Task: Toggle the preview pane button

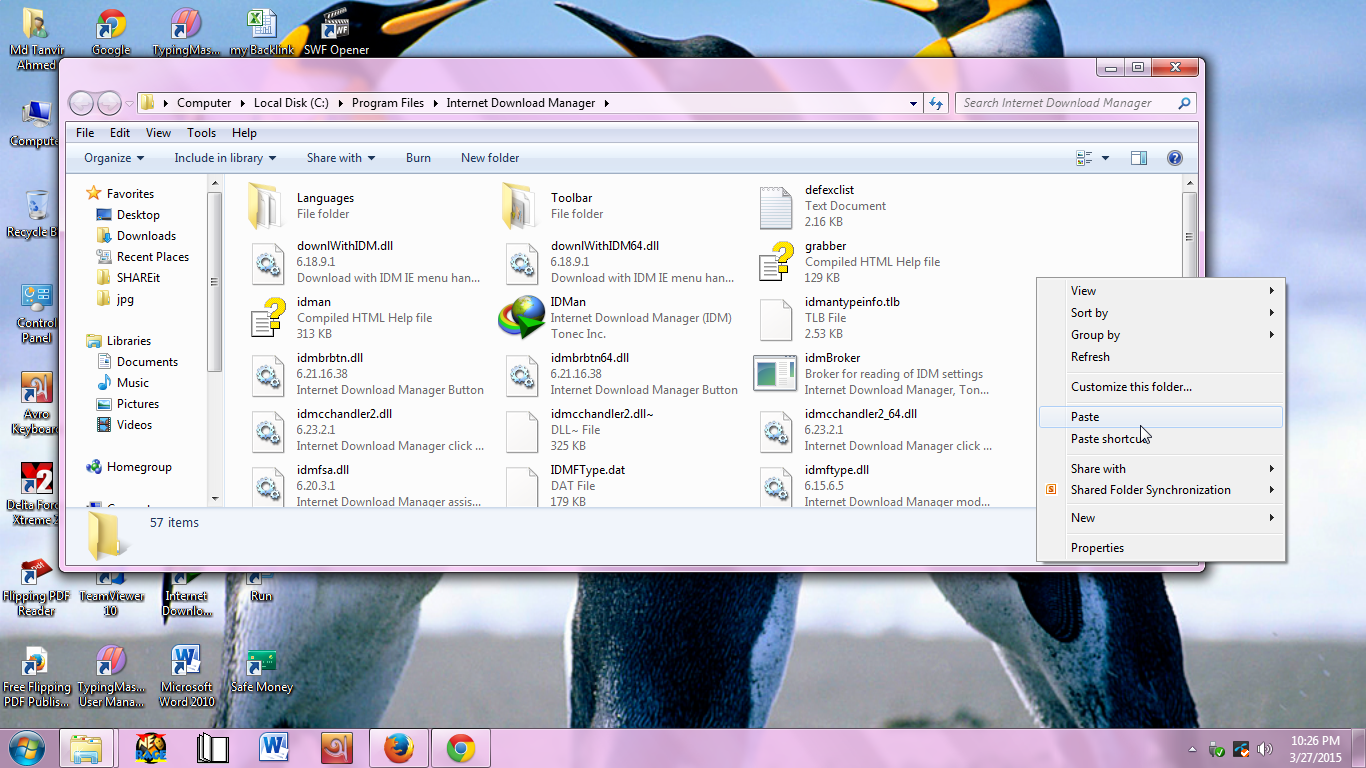Action: [1138, 158]
